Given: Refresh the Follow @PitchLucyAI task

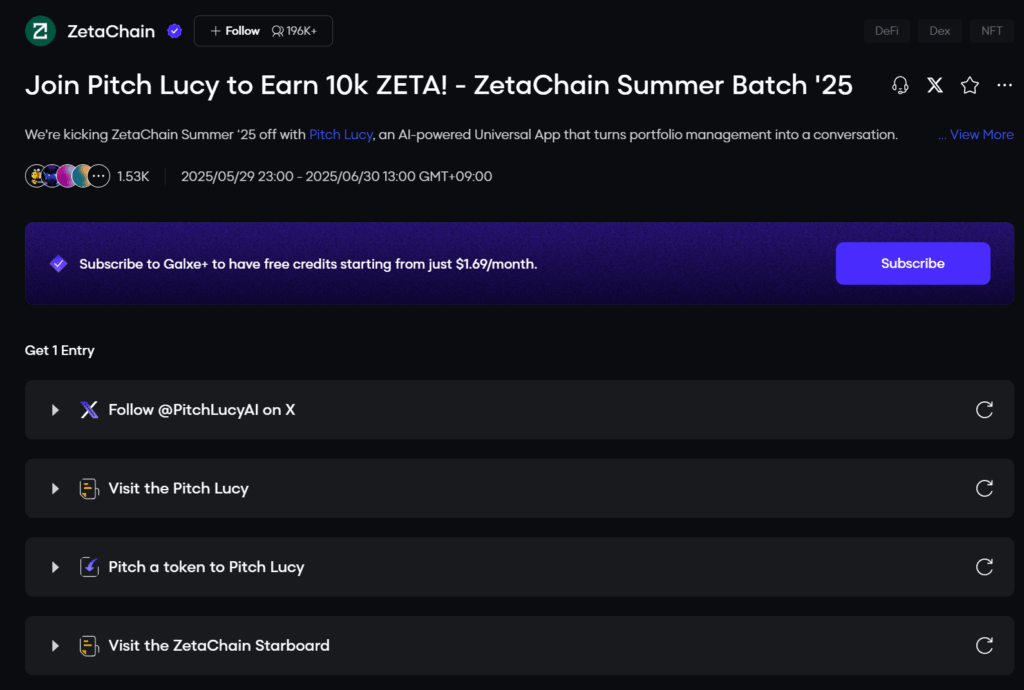Looking at the screenshot, I should pyautogui.click(x=984, y=409).
